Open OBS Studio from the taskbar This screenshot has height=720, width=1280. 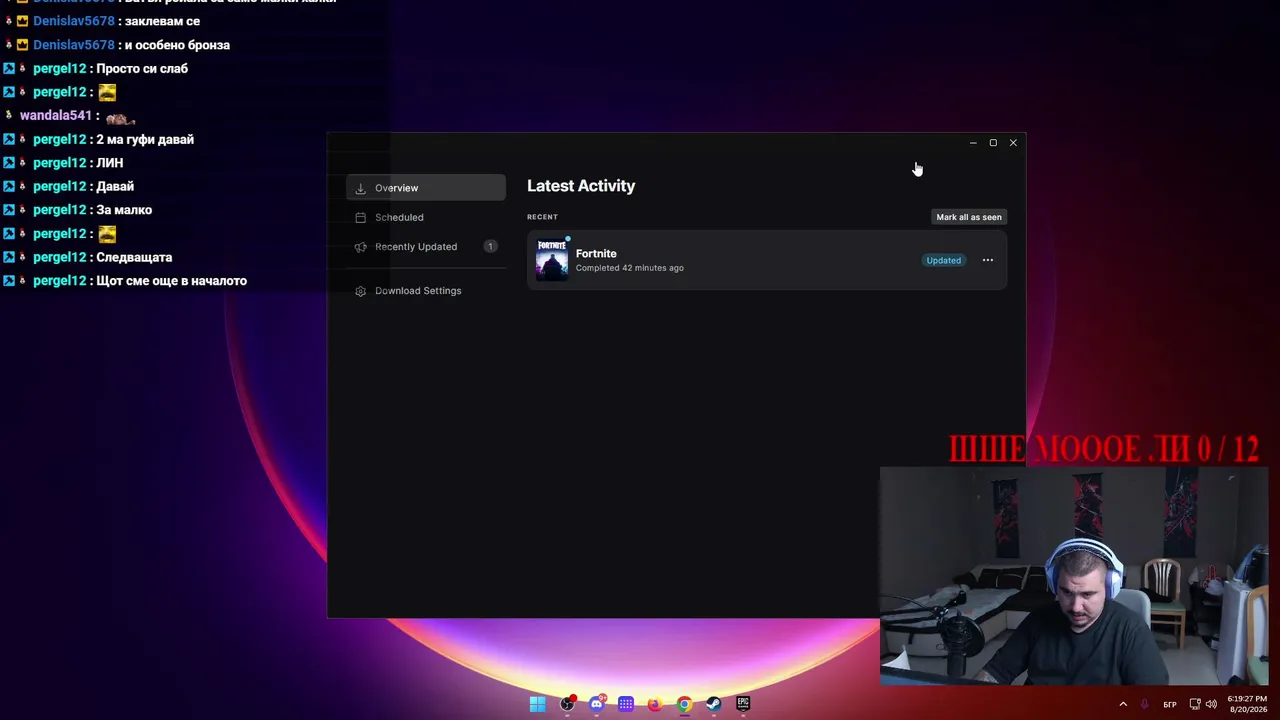tap(567, 704)
